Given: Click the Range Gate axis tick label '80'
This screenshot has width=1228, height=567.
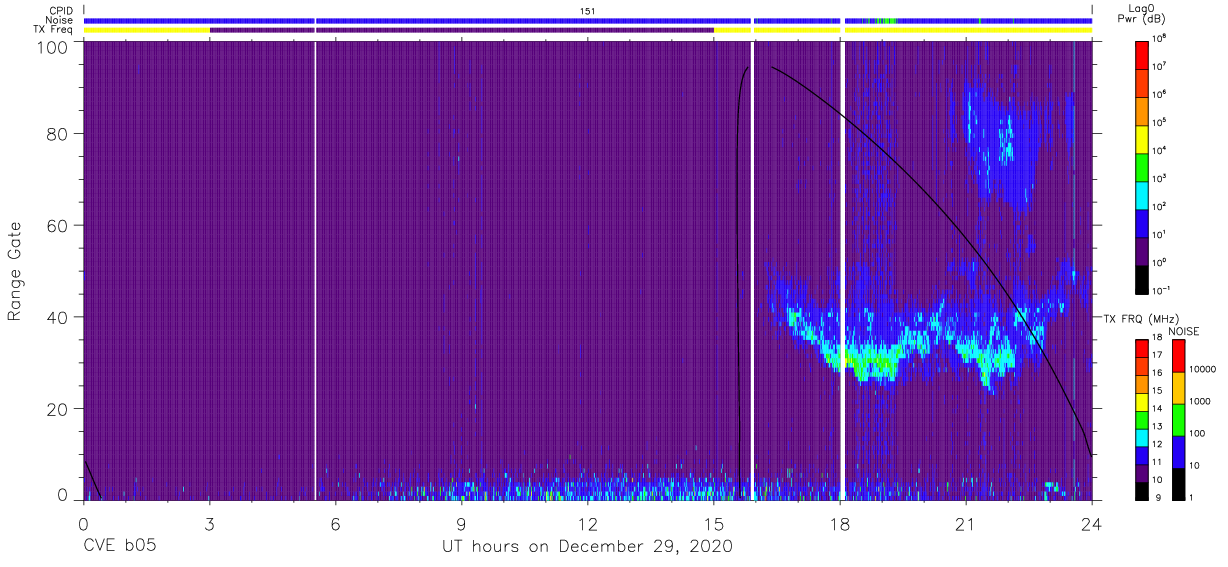Looking at the screenshot, I should click(x=57, y=133).
